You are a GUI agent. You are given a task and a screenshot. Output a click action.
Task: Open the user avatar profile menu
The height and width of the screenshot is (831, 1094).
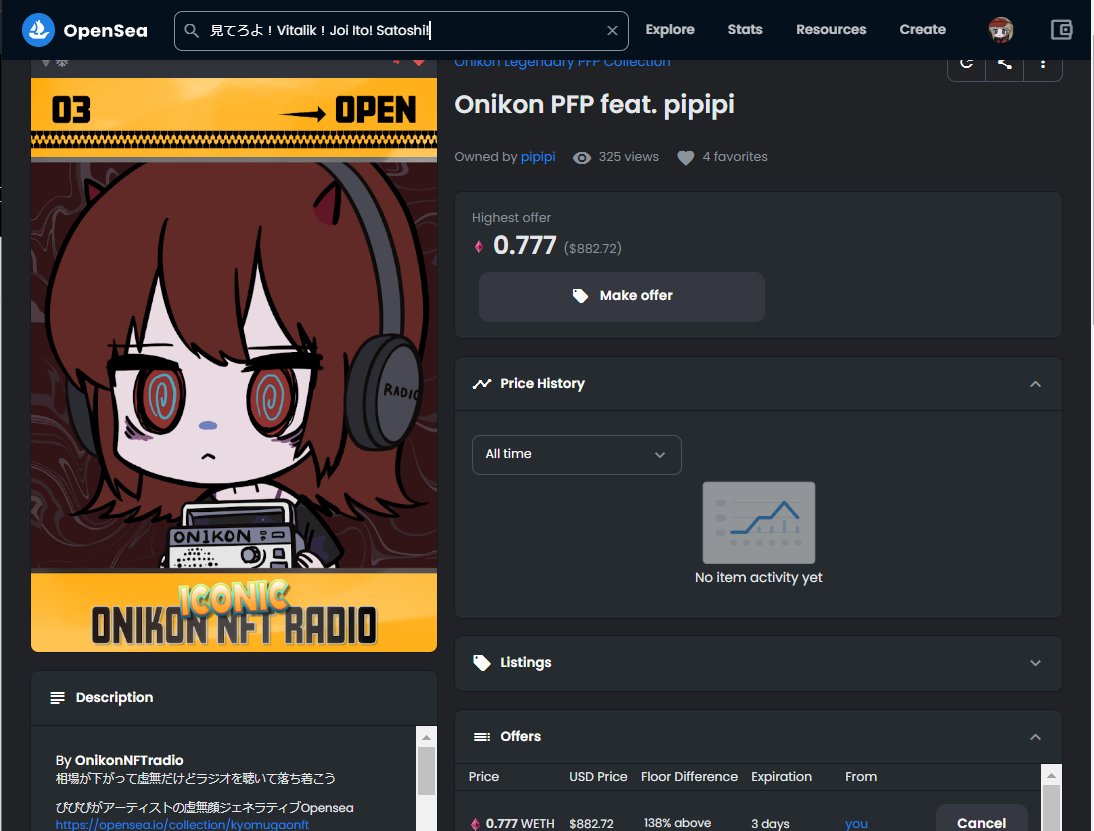click(x=1001, y=30)
